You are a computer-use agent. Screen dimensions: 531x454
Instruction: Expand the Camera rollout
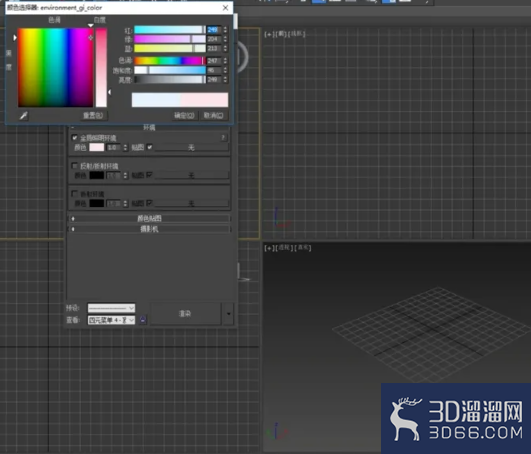(x=149, y=229)
